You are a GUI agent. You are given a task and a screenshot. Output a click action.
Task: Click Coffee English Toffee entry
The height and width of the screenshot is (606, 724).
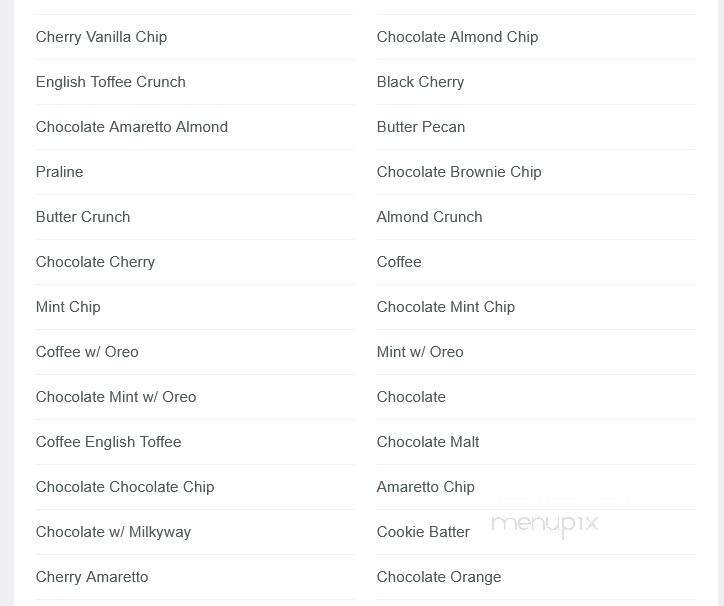pos(108,442)
